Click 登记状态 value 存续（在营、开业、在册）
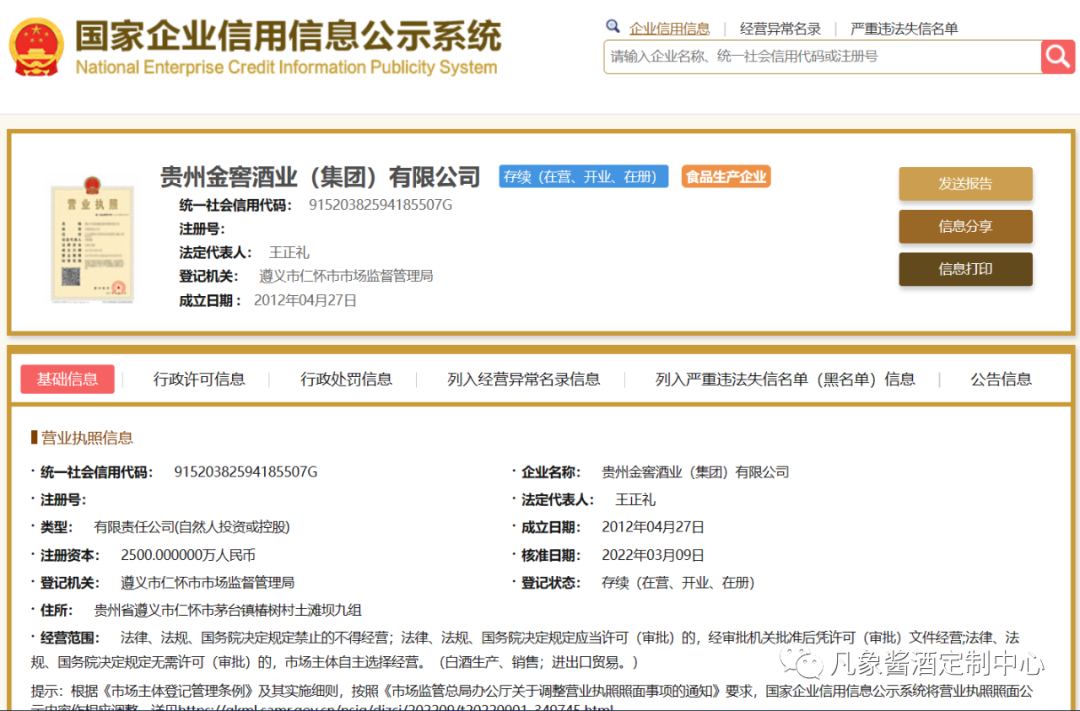1080x711 pixels. [x=678, y=583]
